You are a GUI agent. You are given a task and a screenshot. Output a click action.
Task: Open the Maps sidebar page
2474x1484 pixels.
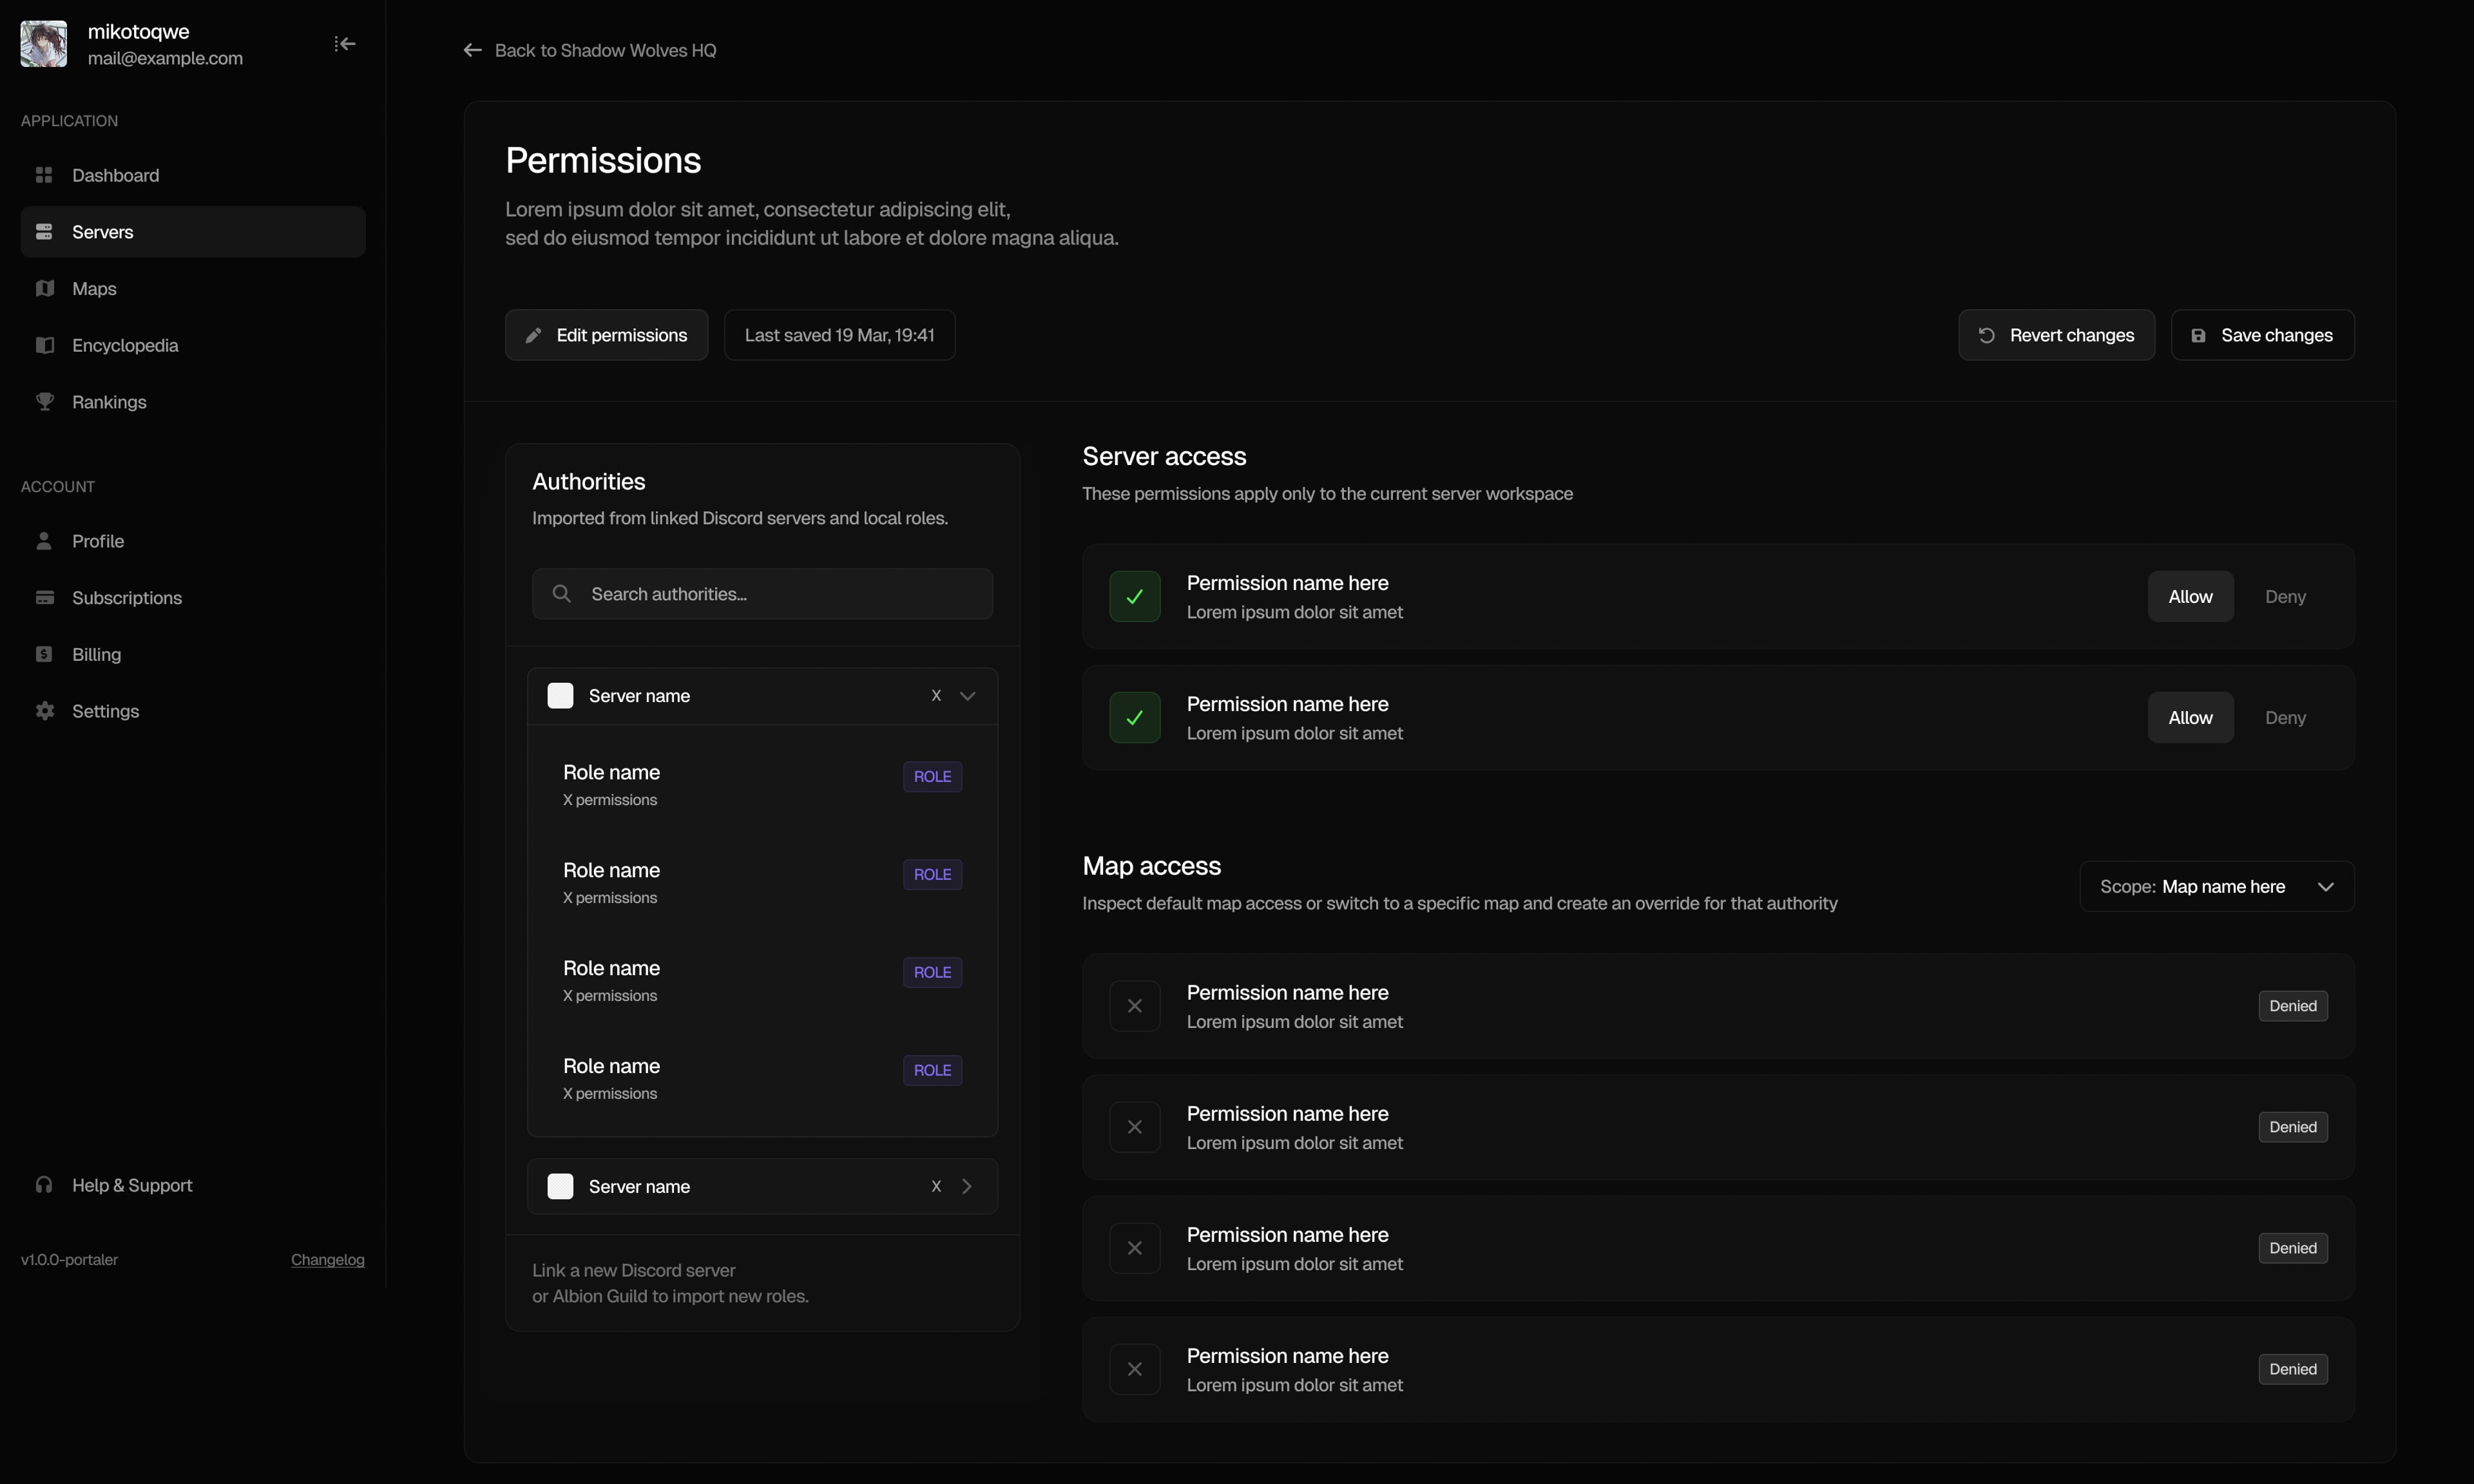(x=193, y=288)
